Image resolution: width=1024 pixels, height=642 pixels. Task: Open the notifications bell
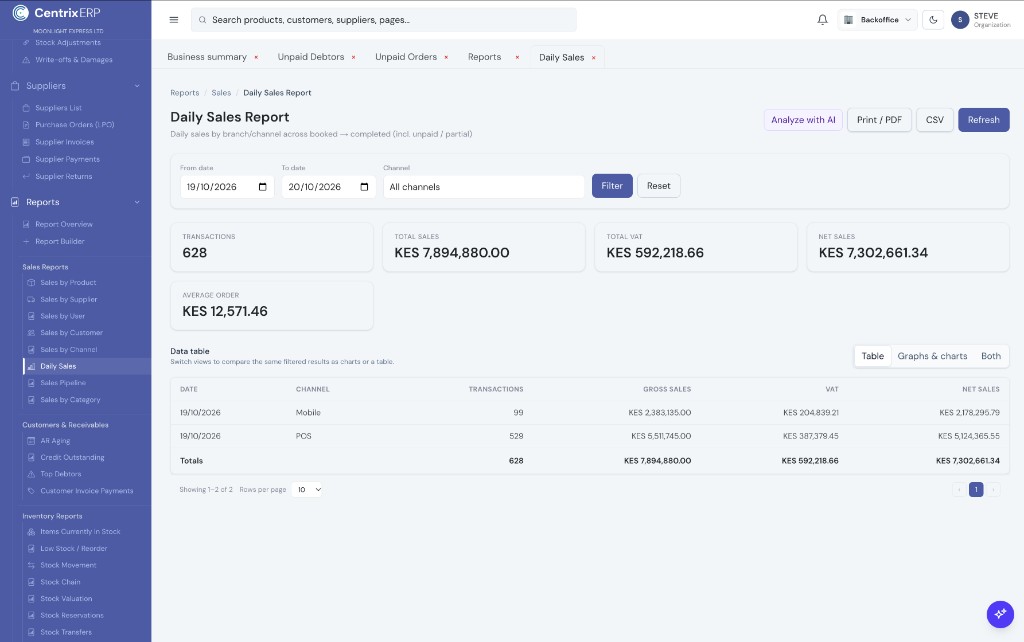tap(822, 20)
